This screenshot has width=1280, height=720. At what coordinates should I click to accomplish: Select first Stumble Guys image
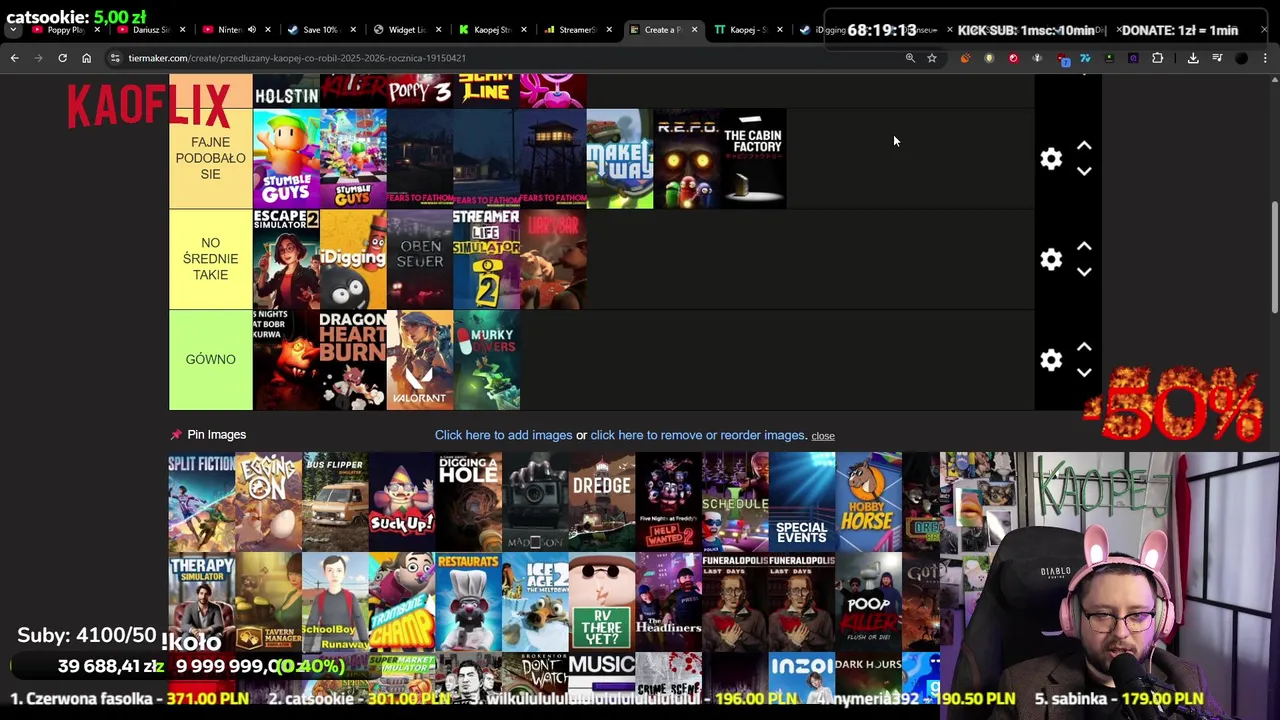tap(286, 159)
